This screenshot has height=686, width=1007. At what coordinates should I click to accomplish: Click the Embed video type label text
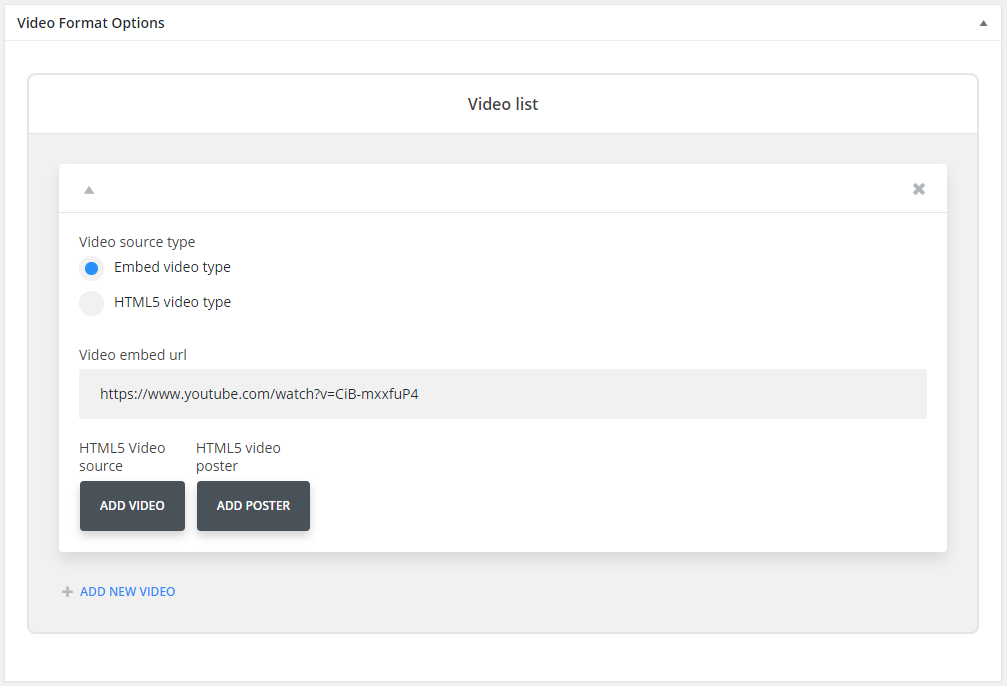coord(172,267)
